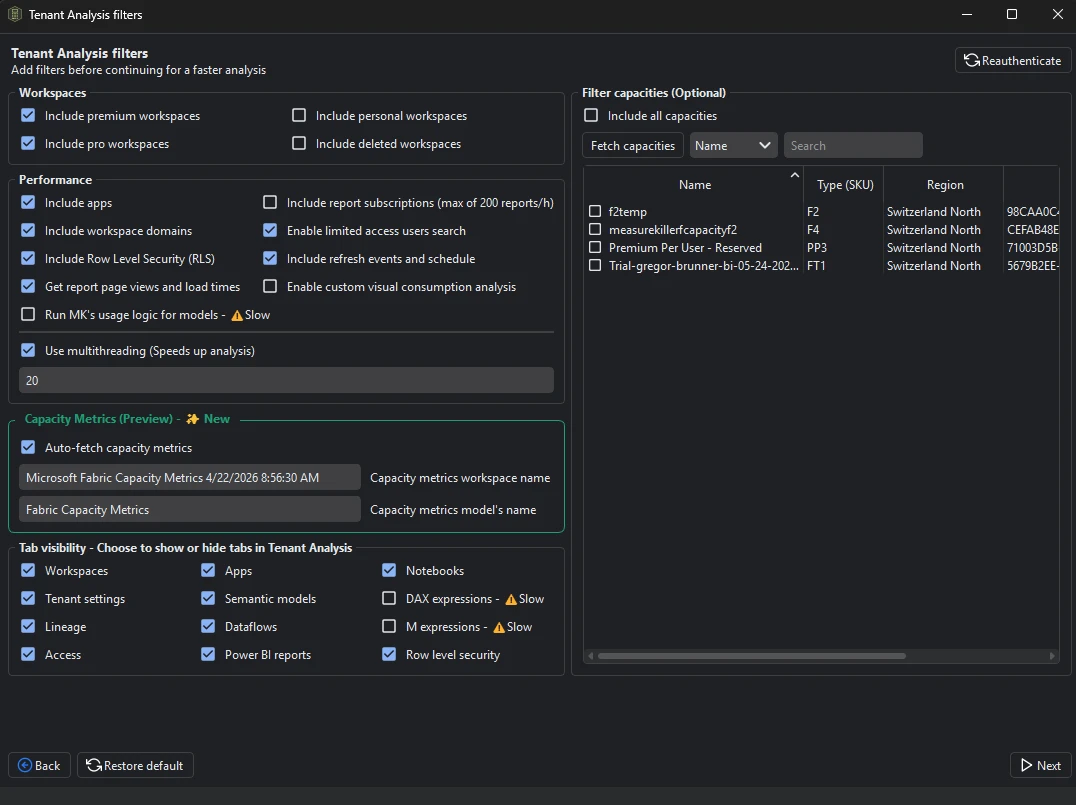The width and height of the screenshot is (1076, 805).
Task: Click the capacities horizontal scrollbar thumb
Action: pyautogui.click(x=751, y=656)
